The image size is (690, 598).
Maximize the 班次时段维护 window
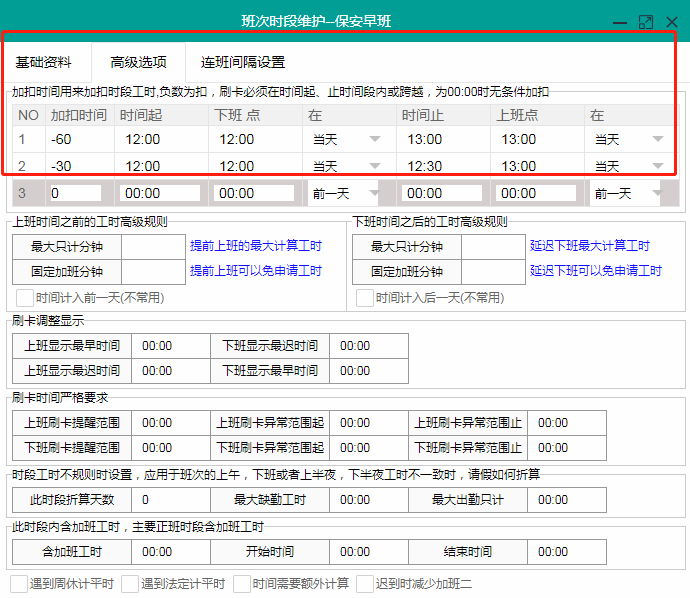pyautogui.click(x=645, y=21)
